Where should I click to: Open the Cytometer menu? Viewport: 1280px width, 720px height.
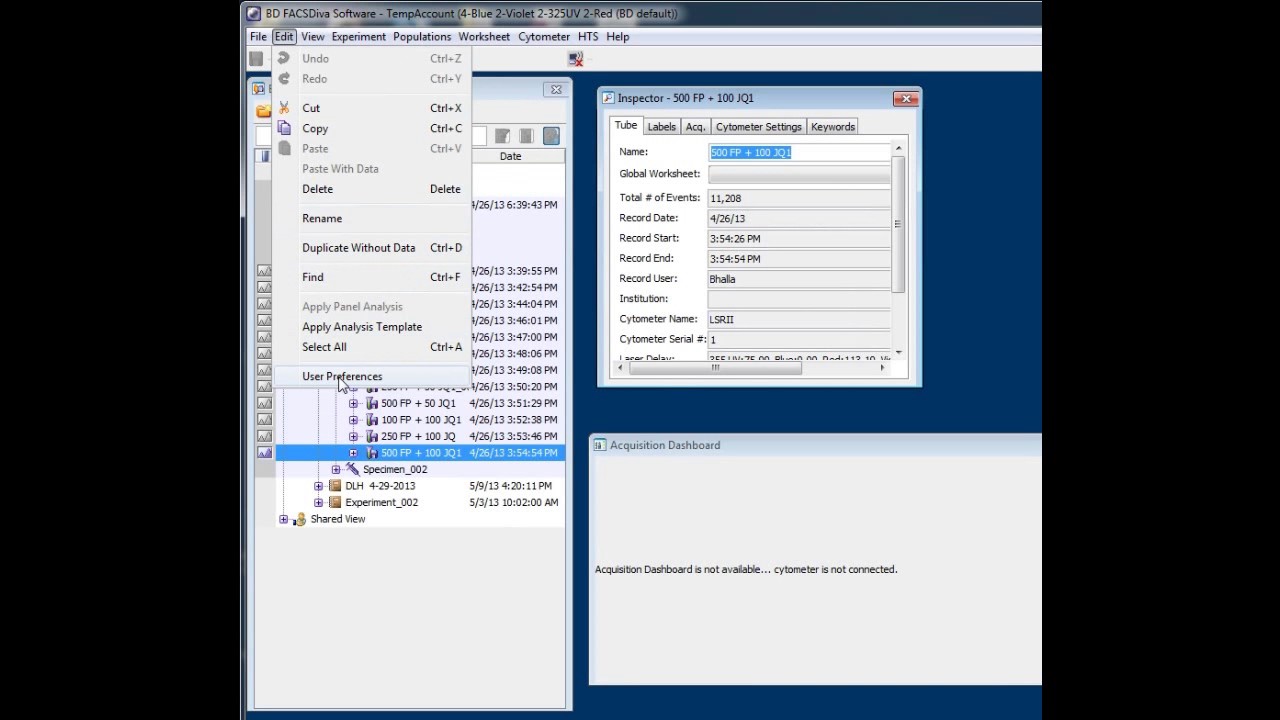tap(544, 37)
